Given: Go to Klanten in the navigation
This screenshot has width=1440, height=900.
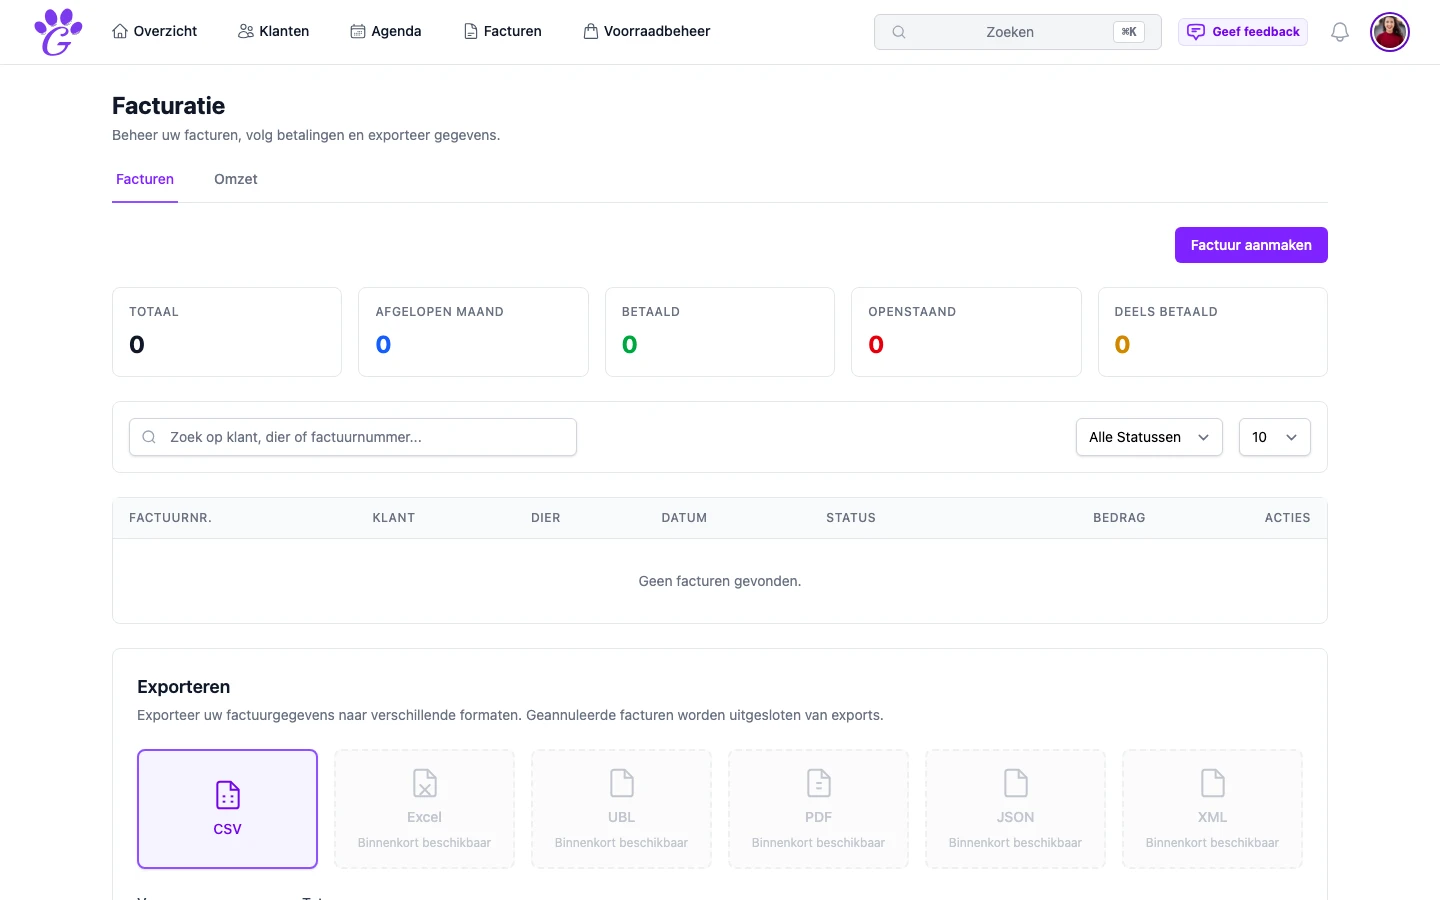Looking at the screenshot, I should point(273,32).
